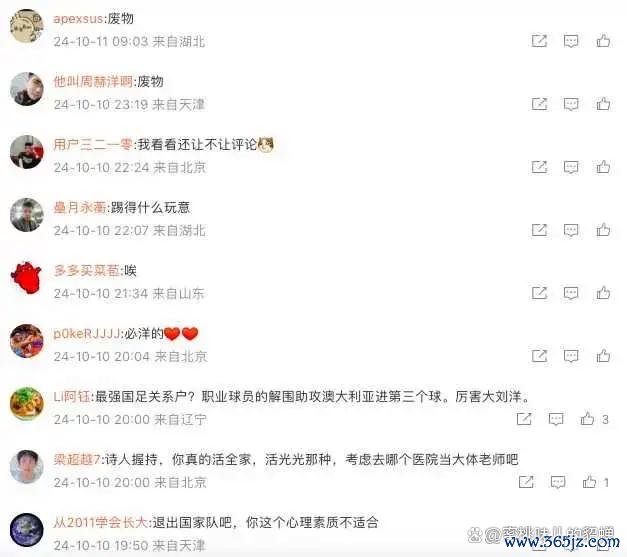Viewport: 627px width, 557px height.
Task: Reply to the 踢得什么玩意 comment
Action: (x=571, y=230)
